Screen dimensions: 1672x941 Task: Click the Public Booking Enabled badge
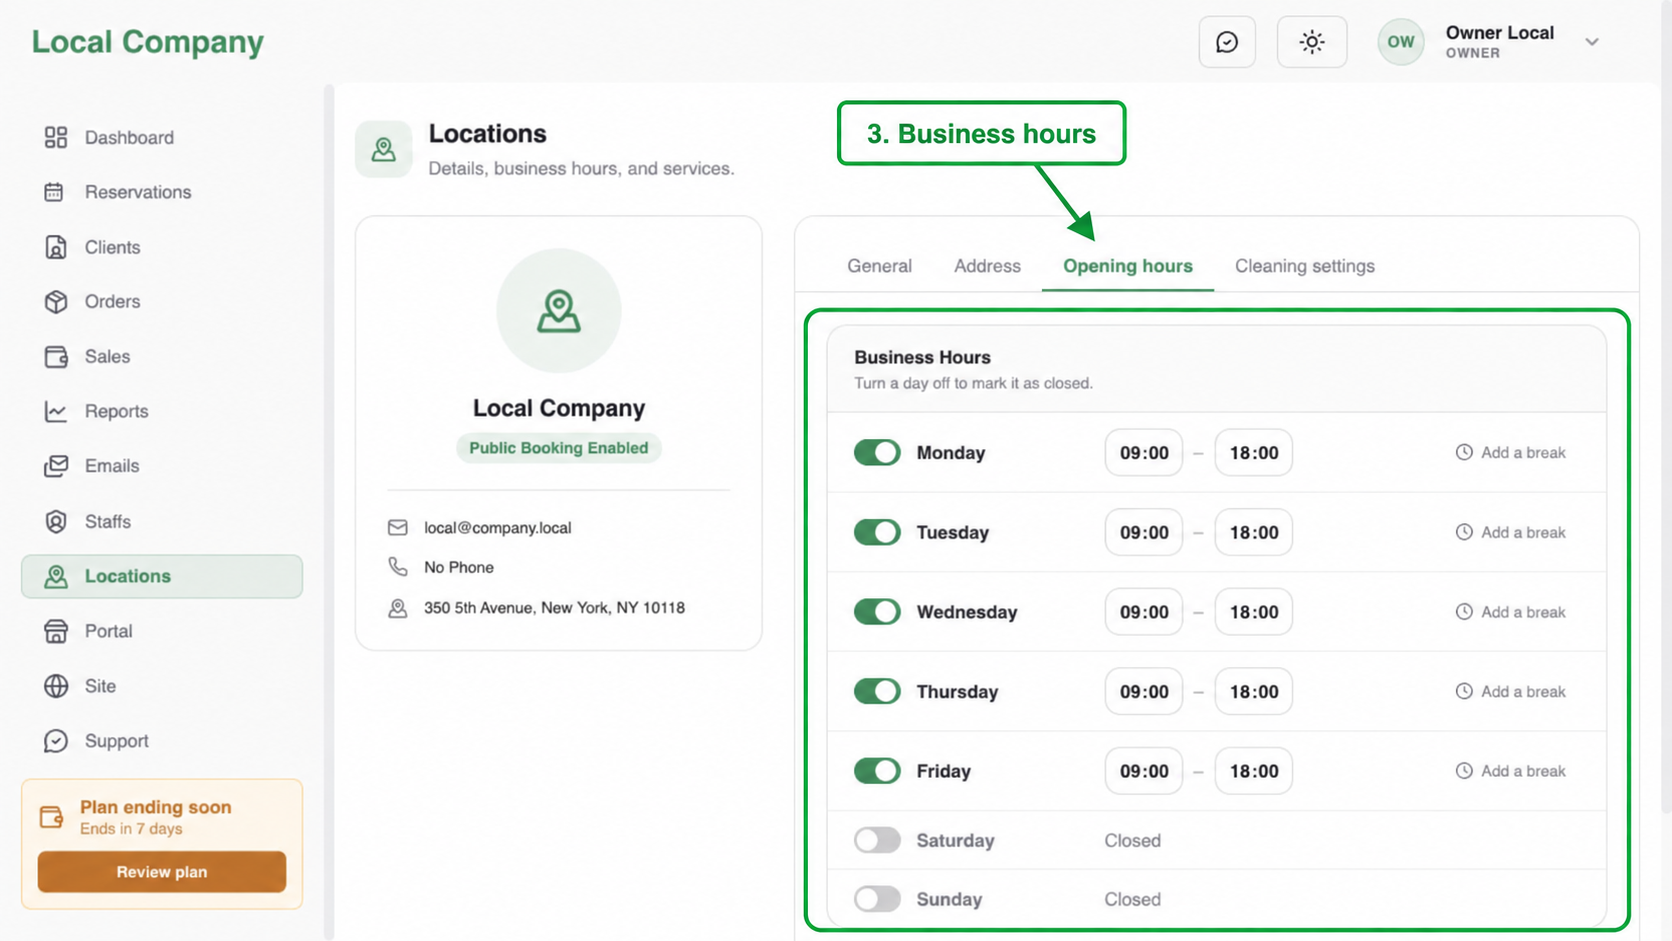click(558, 448)
